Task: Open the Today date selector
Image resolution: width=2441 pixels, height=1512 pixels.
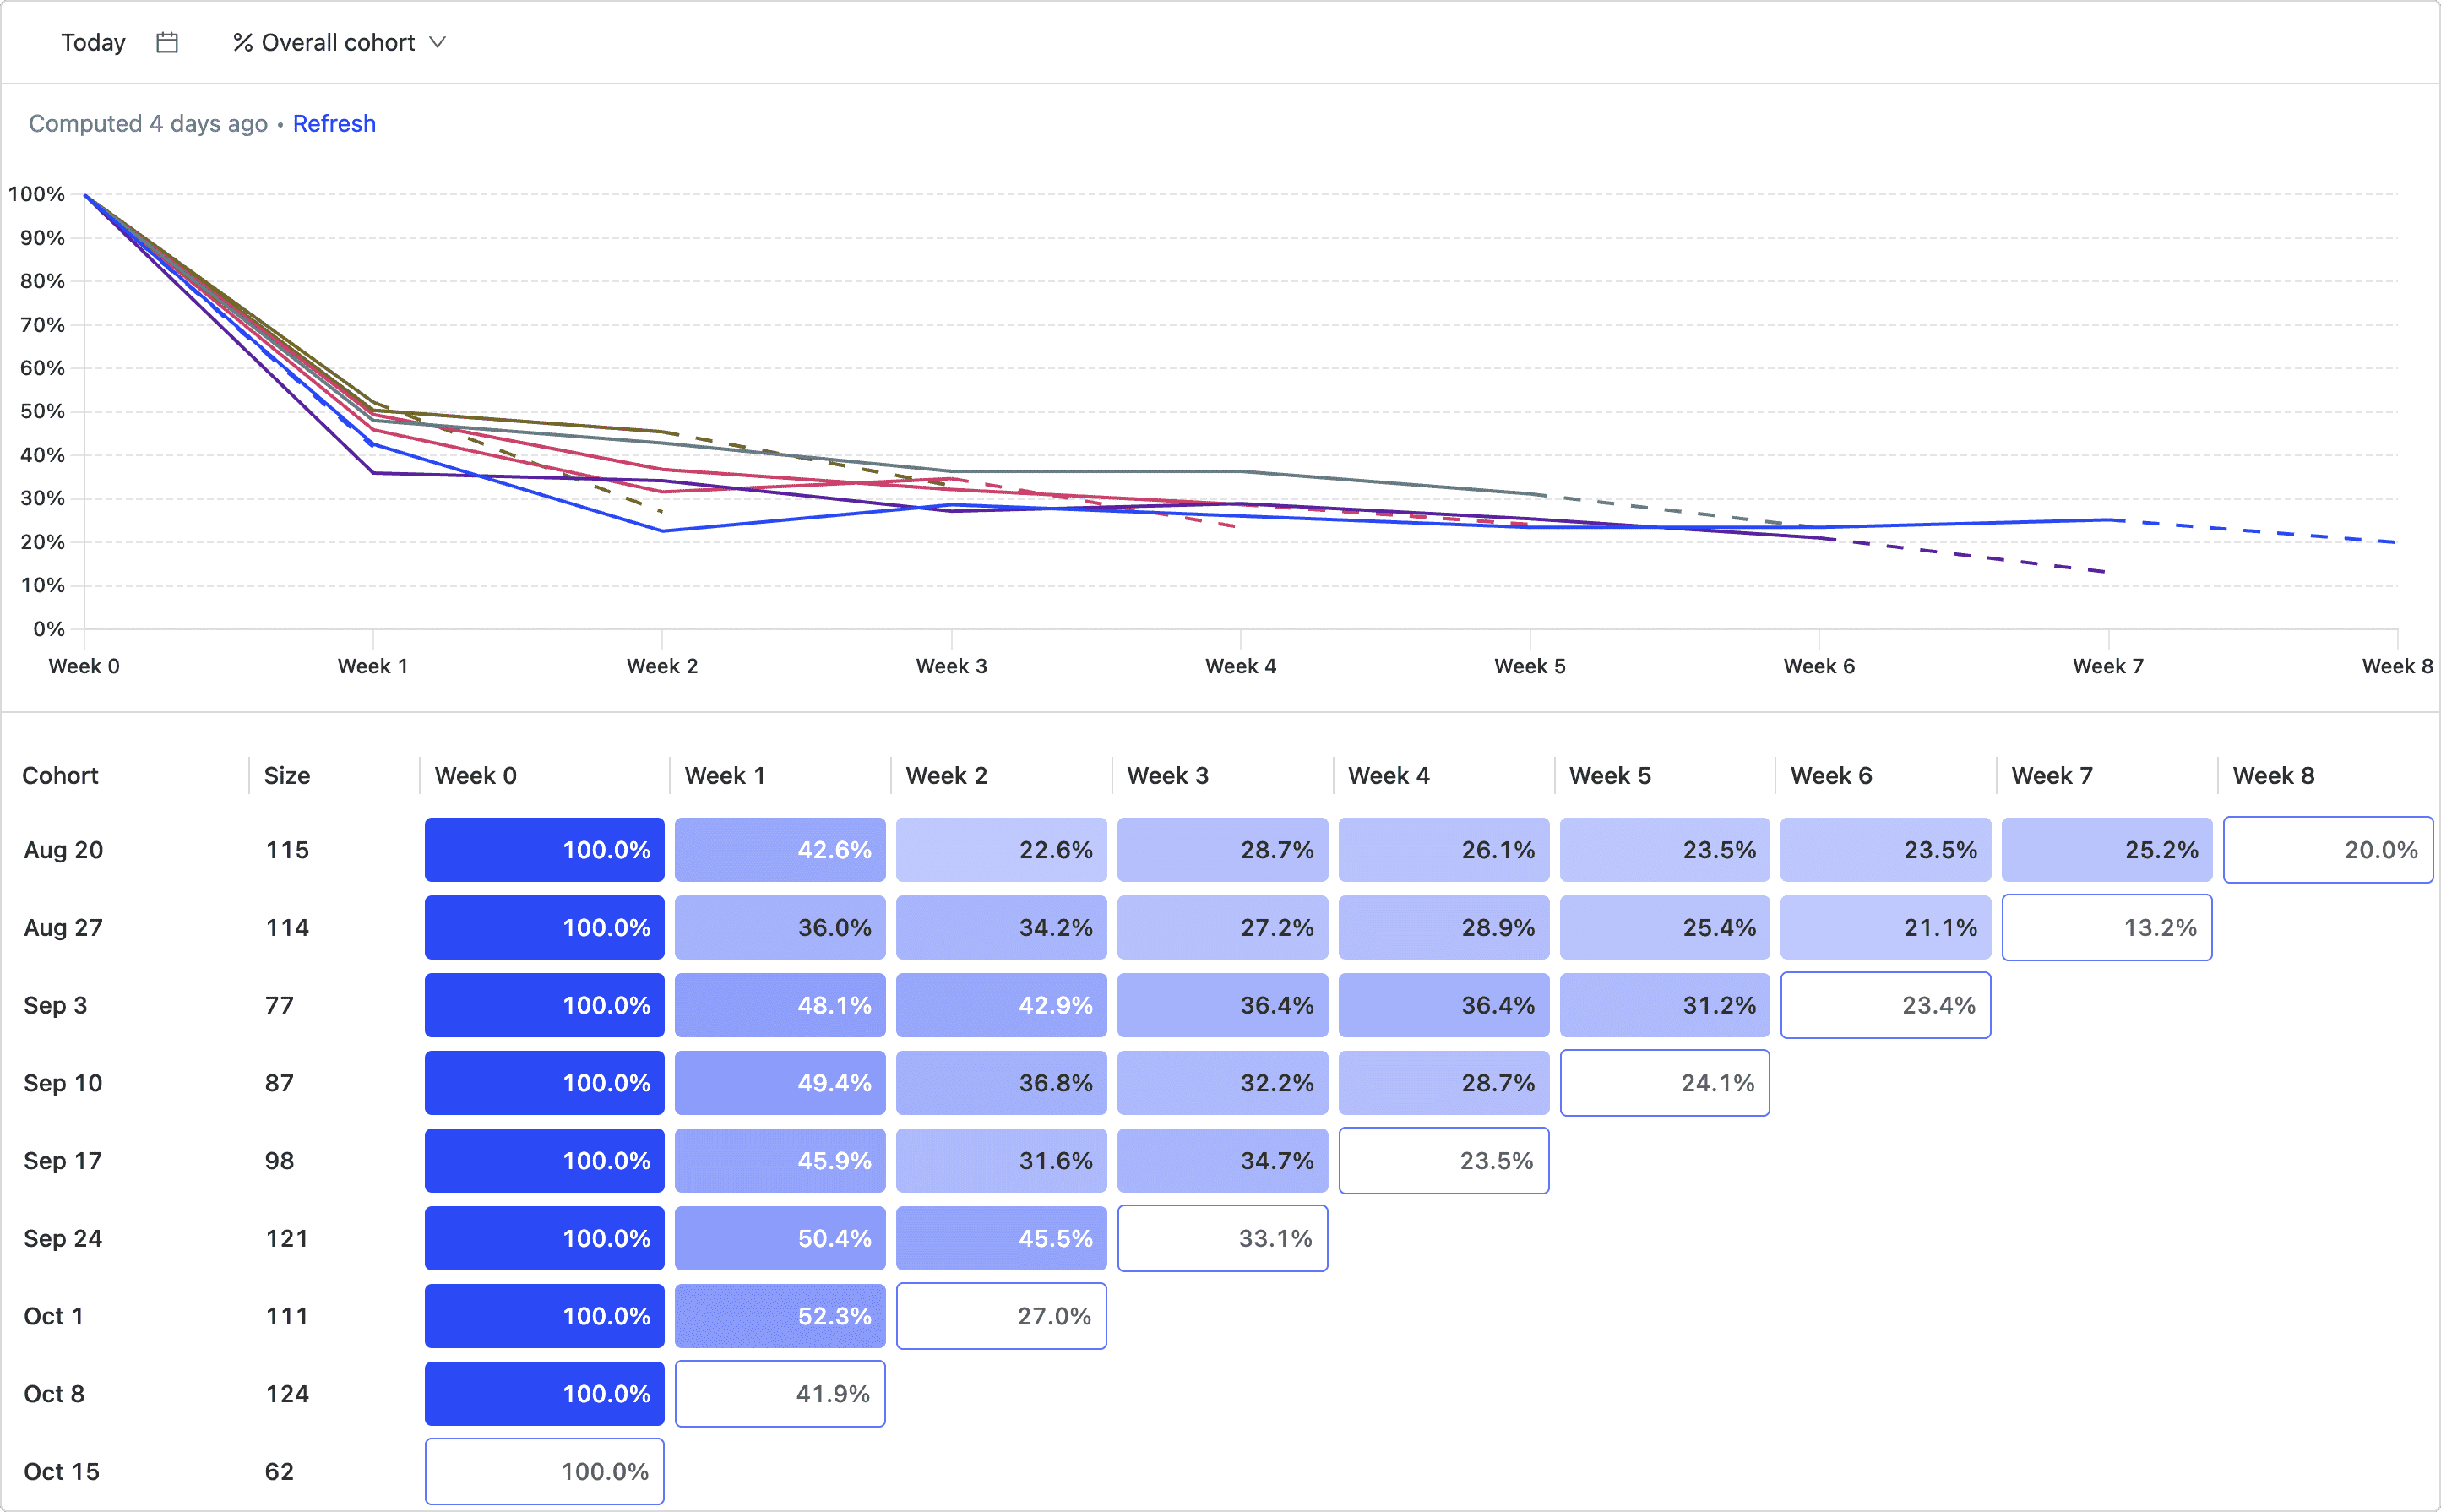Action: tap(93, 42)
